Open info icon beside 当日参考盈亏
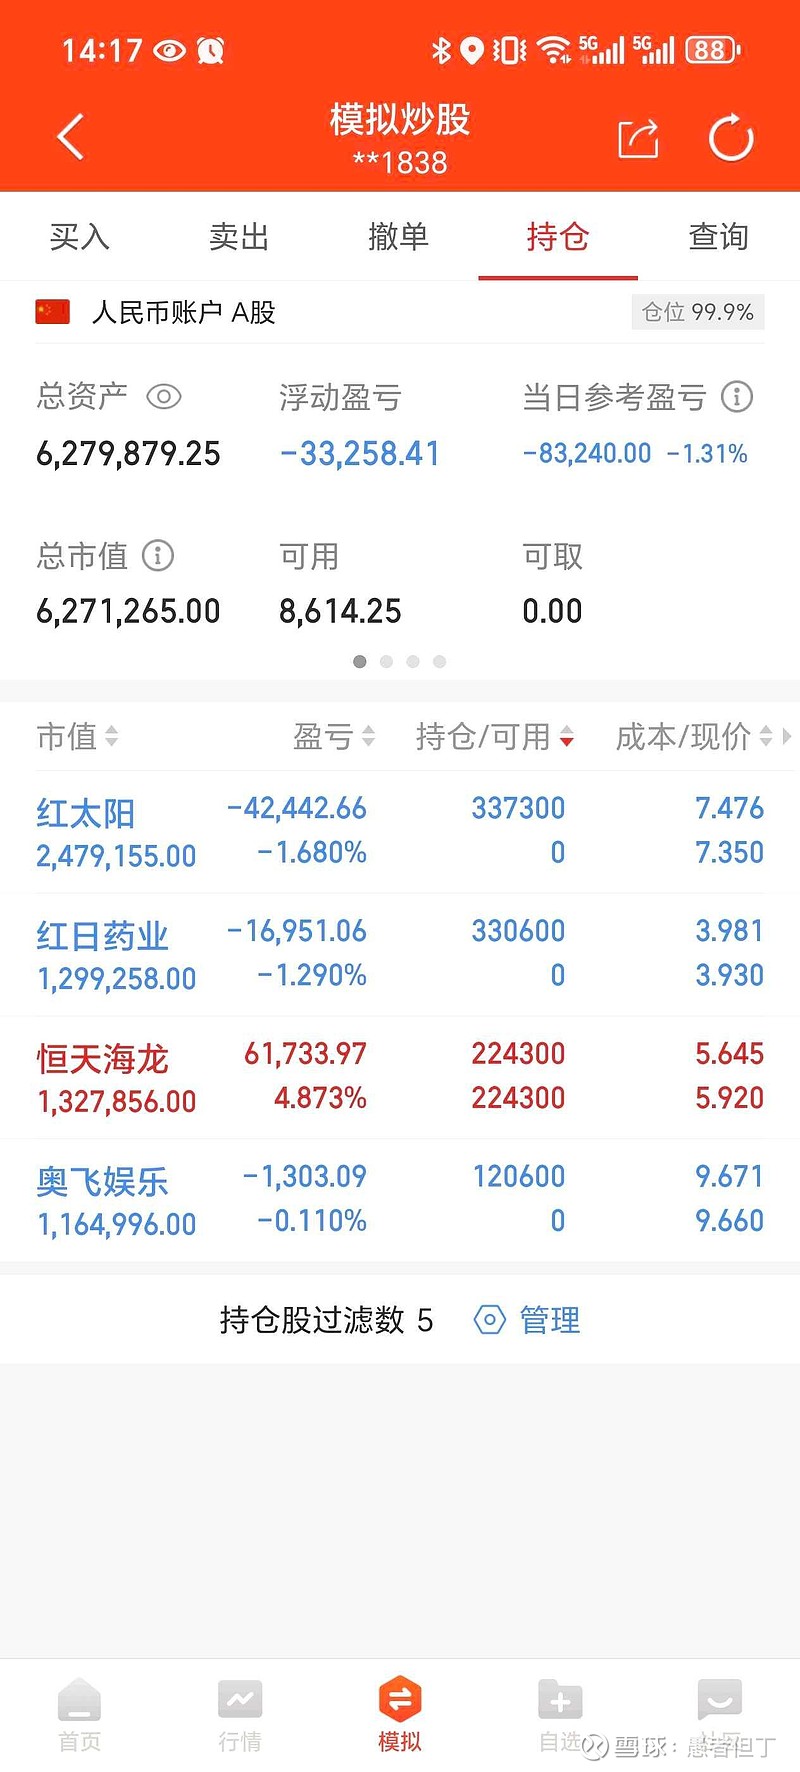800x1772 pixels. pos(737,397)
